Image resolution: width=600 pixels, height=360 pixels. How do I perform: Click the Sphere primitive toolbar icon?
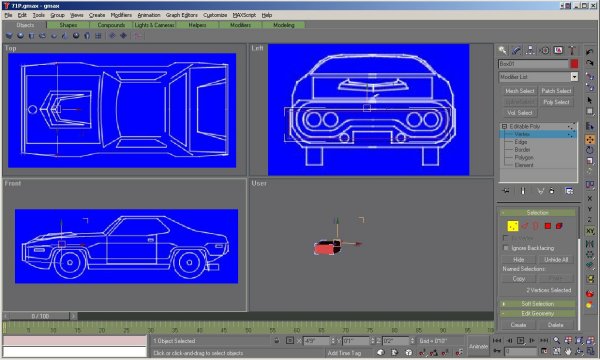point(20,36)
